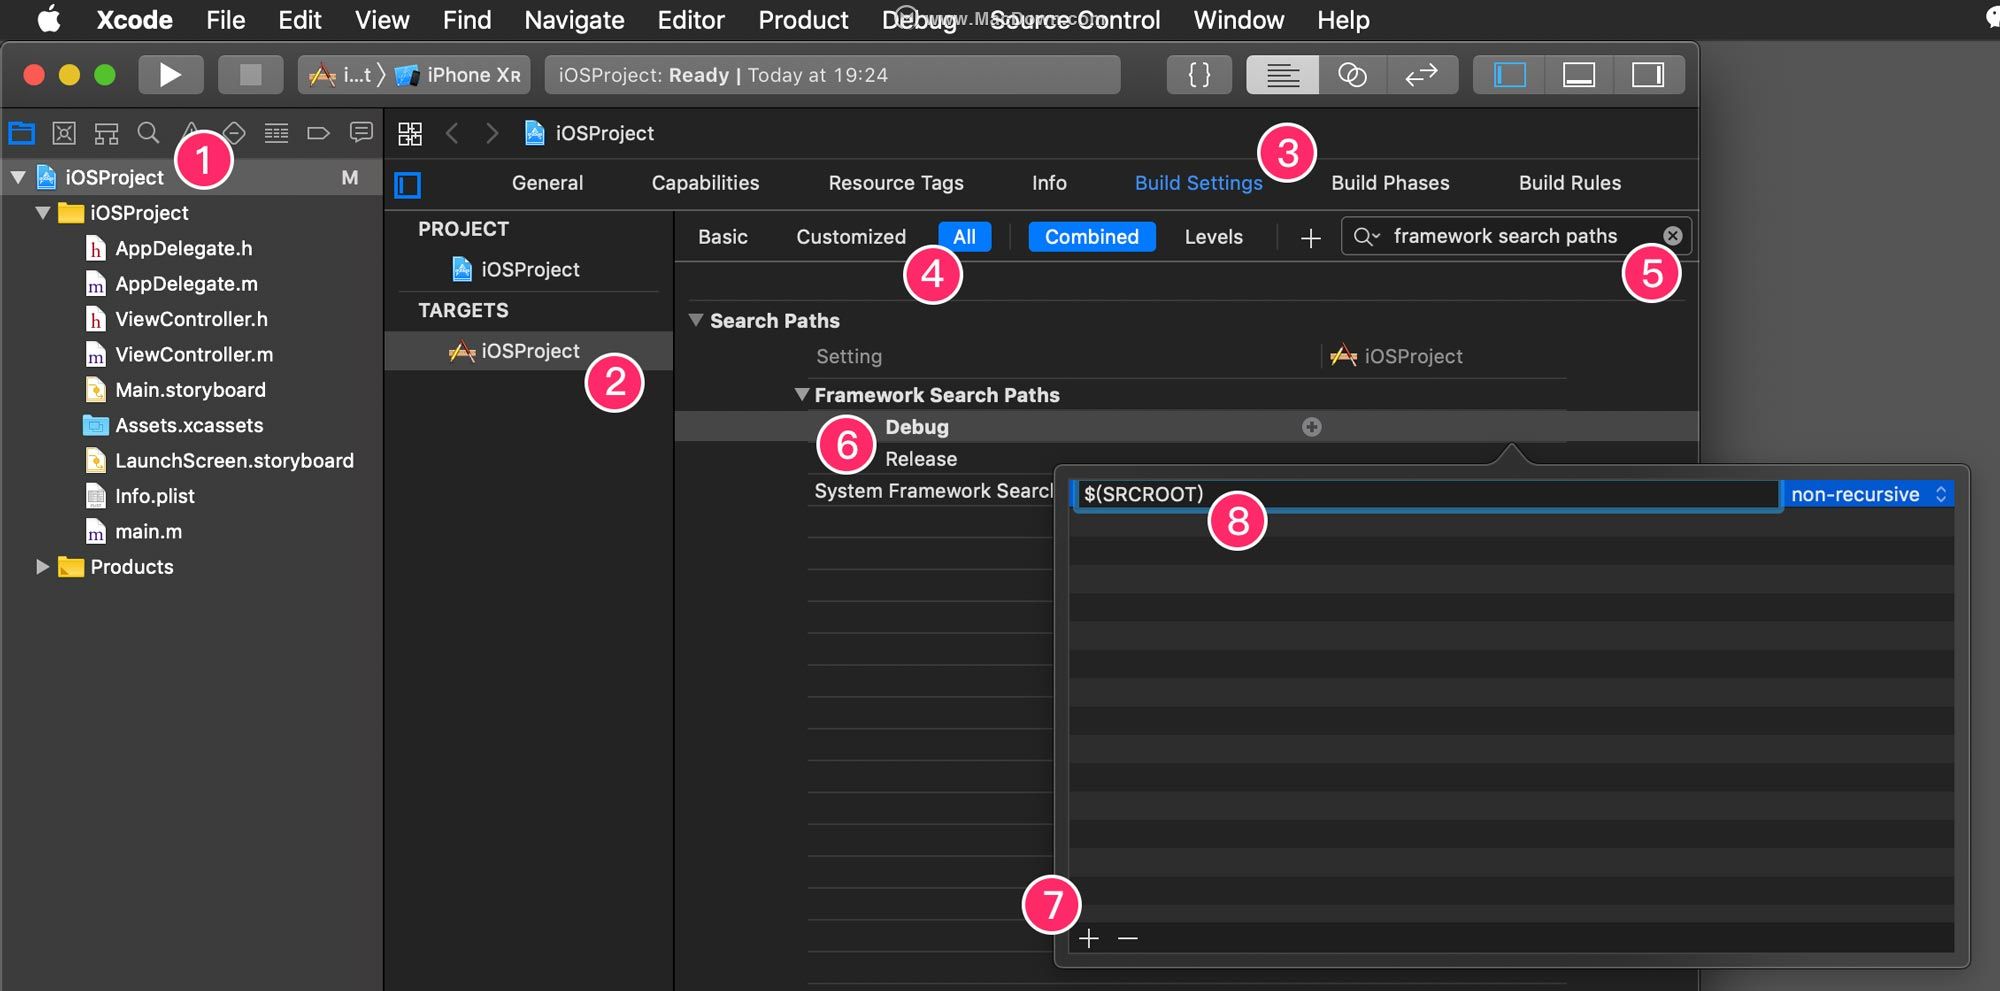Open the Product menu
The width and height of the screenshot is (2000, 991).
click(x=803, y=20)
